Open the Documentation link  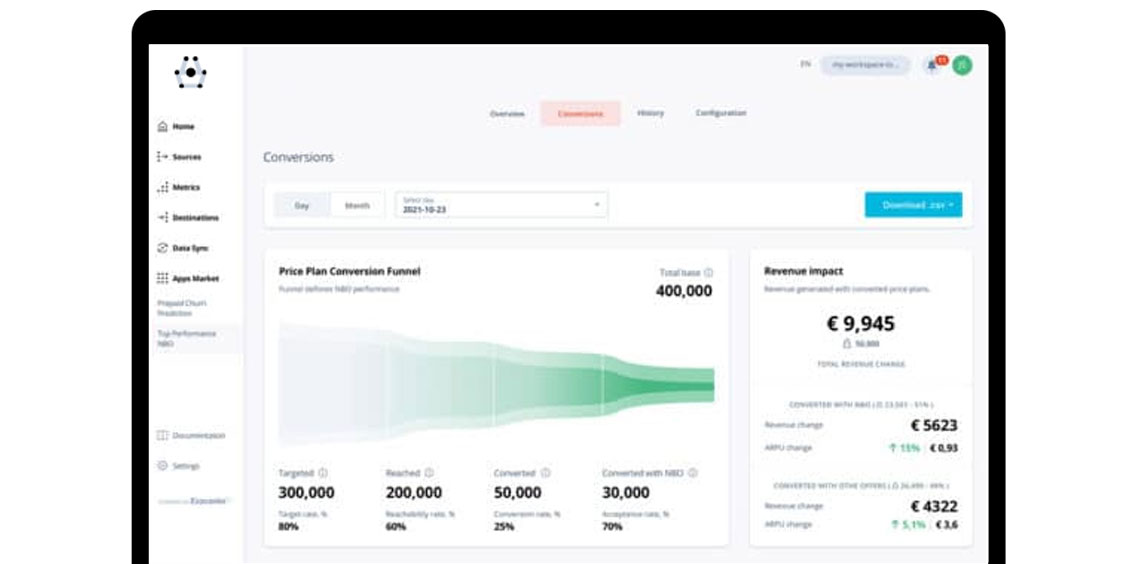tap(192, 436)
